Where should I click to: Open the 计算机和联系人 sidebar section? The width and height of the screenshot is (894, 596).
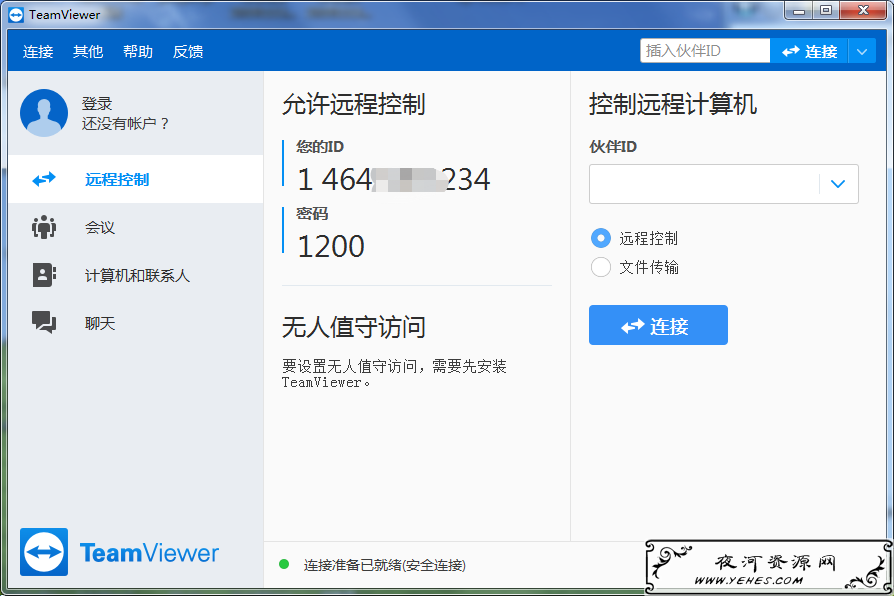click(x=136, y=275)
